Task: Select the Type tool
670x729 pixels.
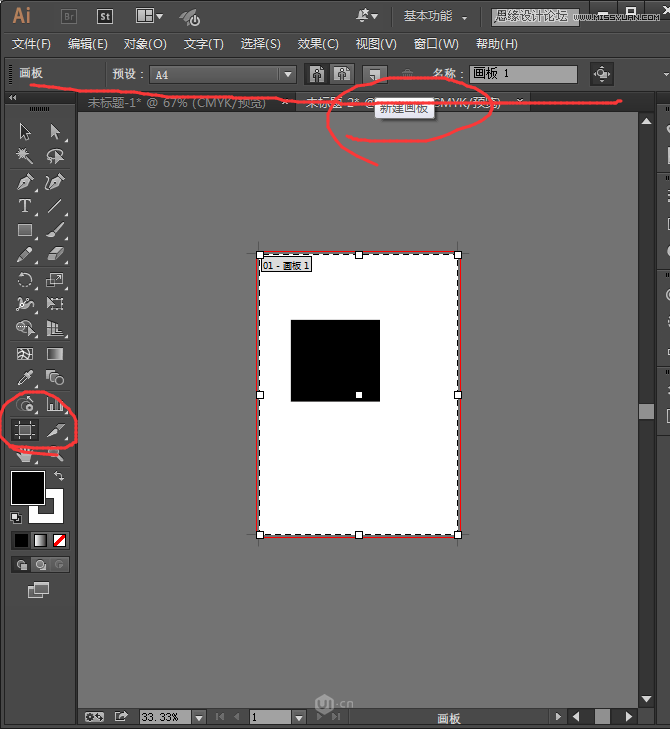Action: (25, 206)
